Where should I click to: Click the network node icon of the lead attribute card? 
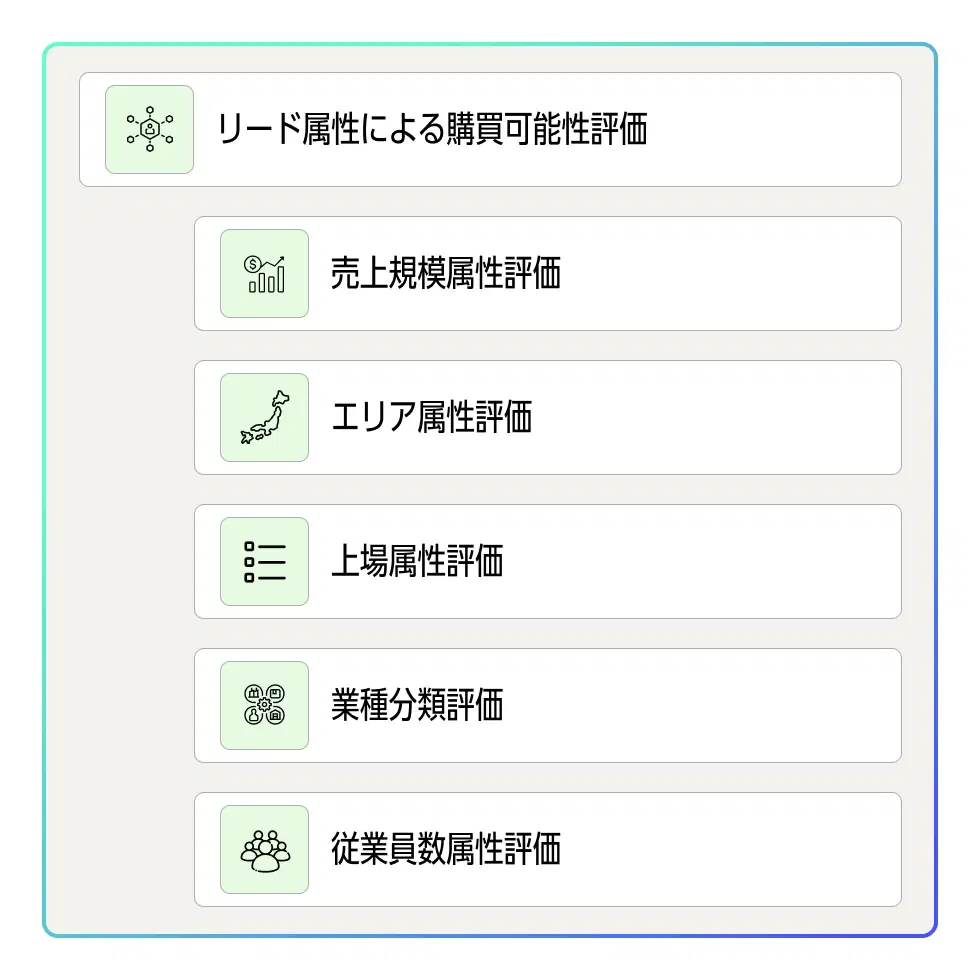click(x=149, y=130)
